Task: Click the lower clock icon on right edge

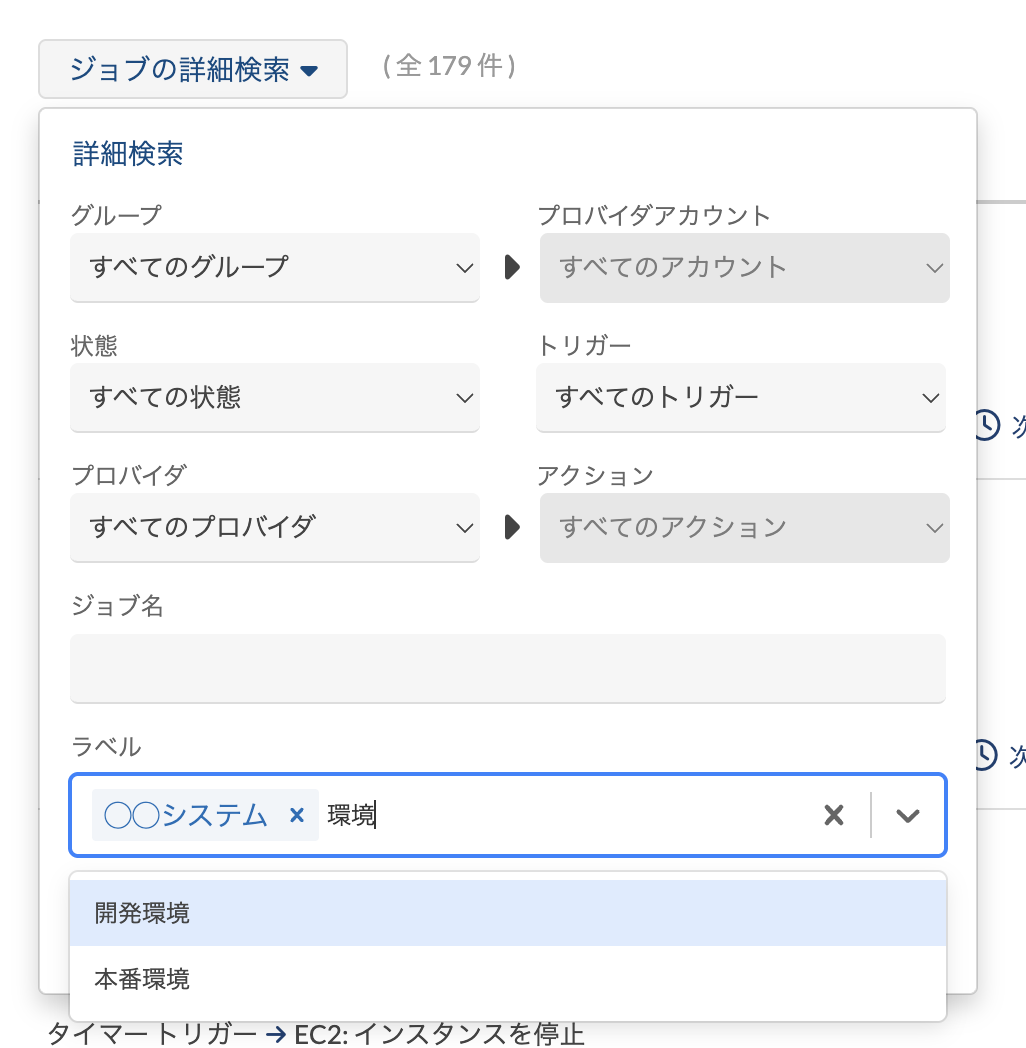Action: [986, 754]
